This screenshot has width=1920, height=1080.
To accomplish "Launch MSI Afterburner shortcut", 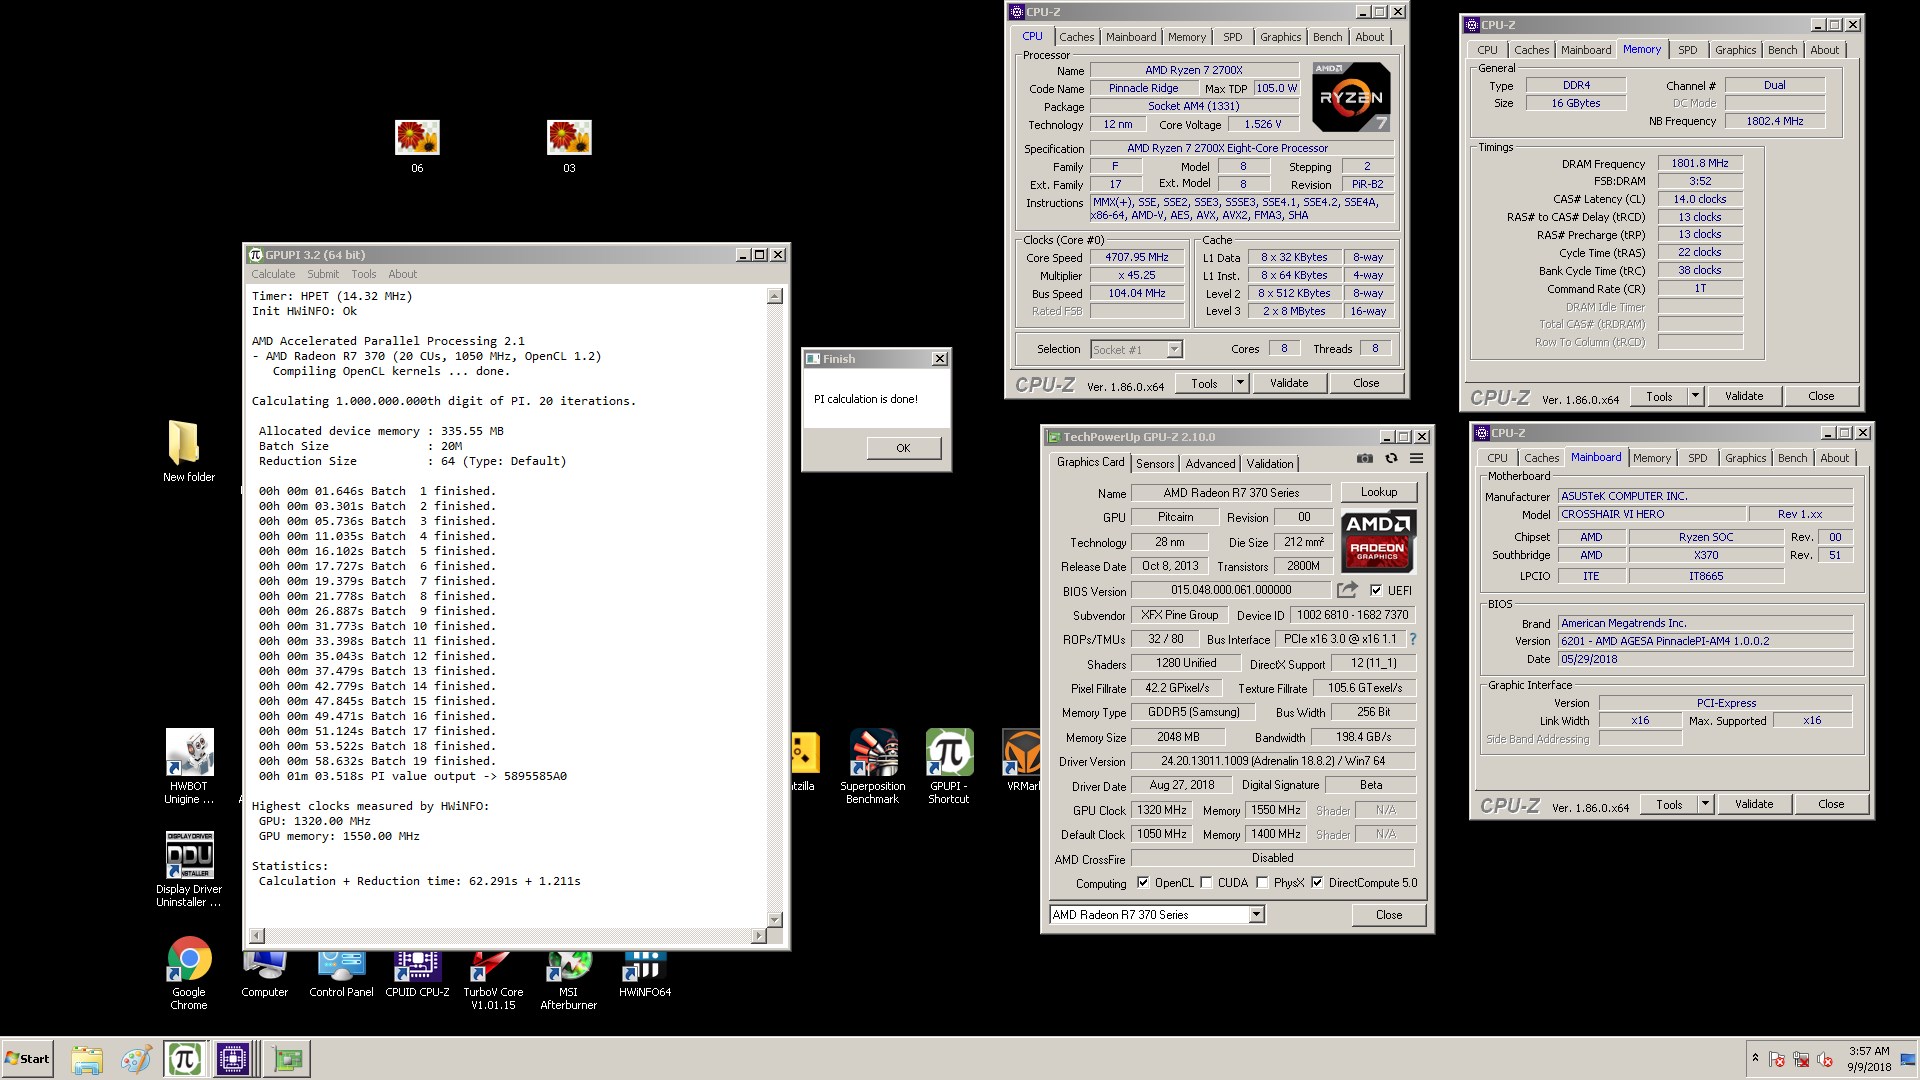I will (x=569, y=980).
